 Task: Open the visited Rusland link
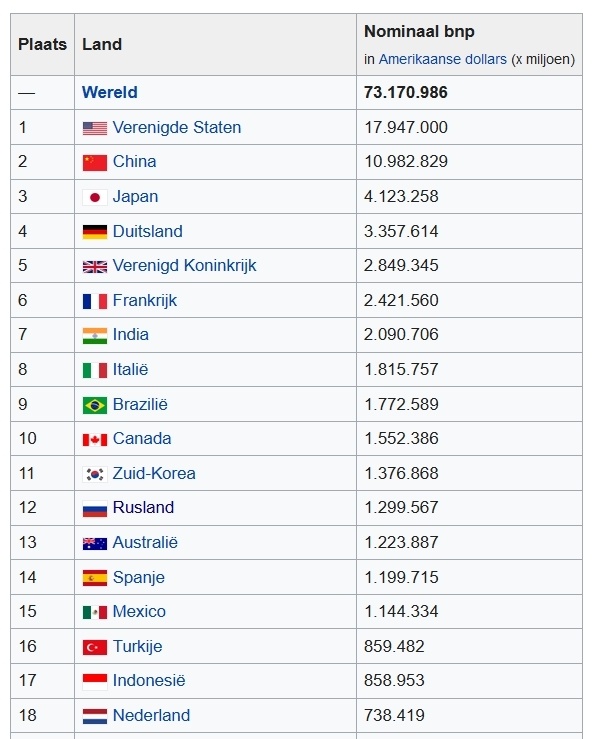(143, 508)
